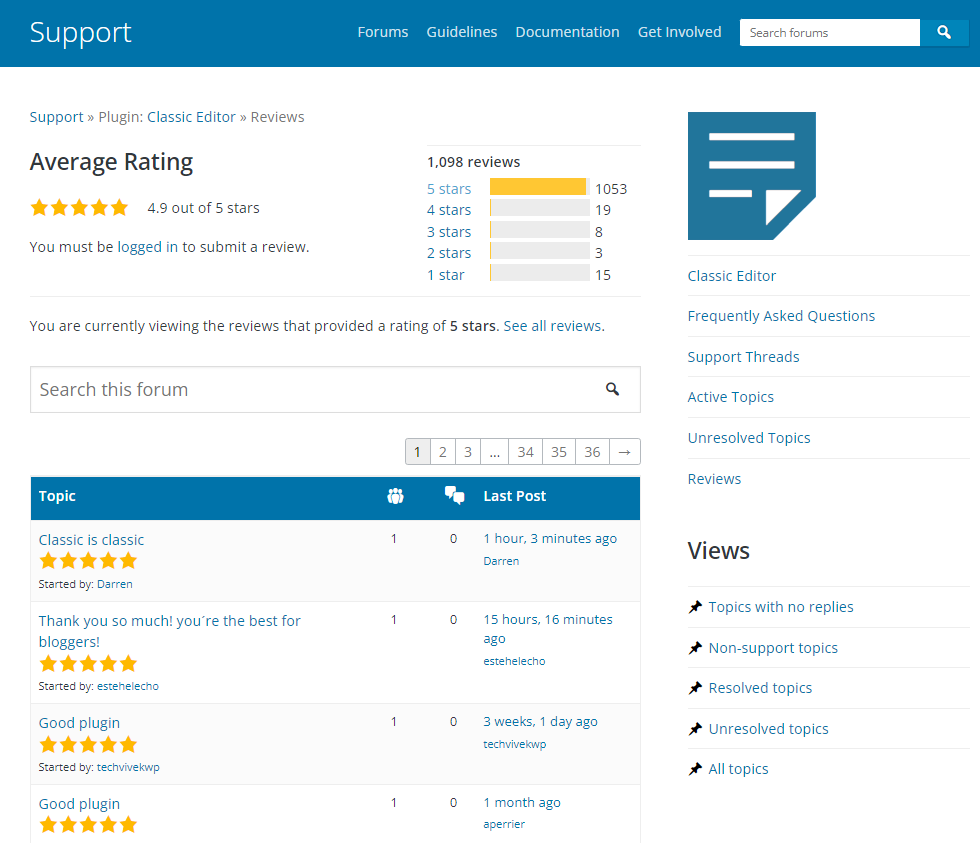The height and width of the screenshot is (843, 980).
Task: Go to pagination page 34
Action: [x=526, y=452]
